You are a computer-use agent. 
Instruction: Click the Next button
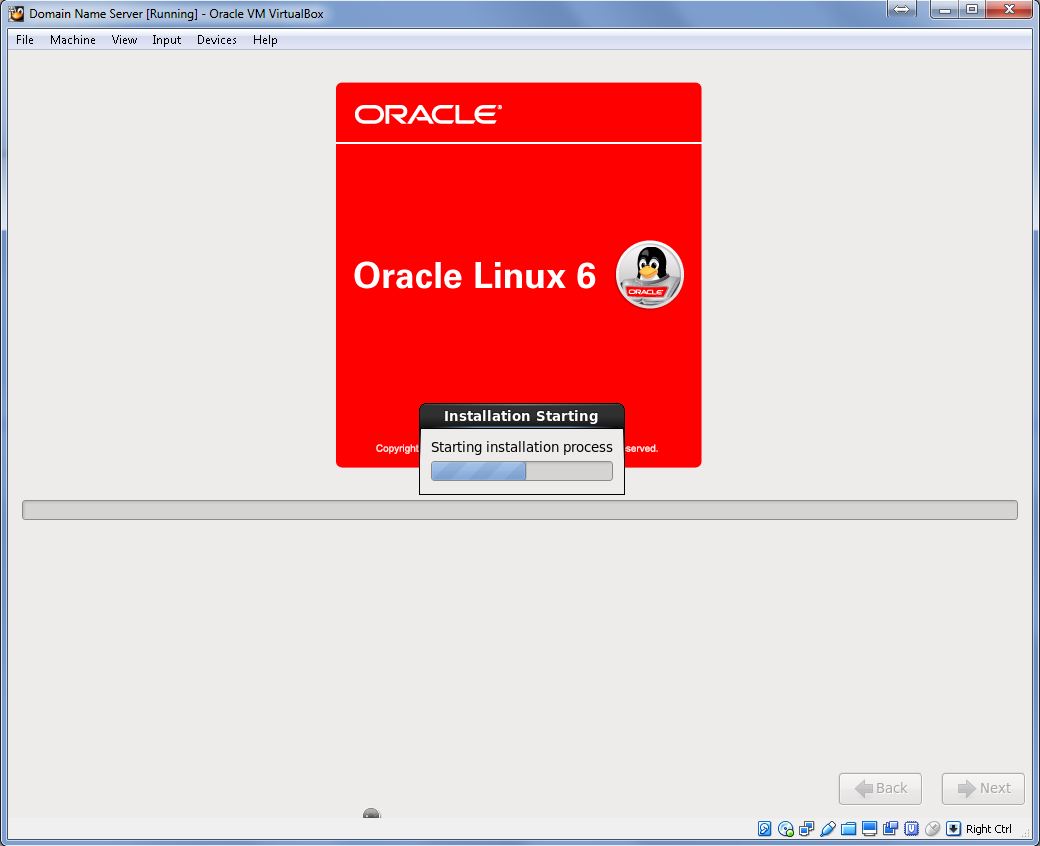[983, 788]
